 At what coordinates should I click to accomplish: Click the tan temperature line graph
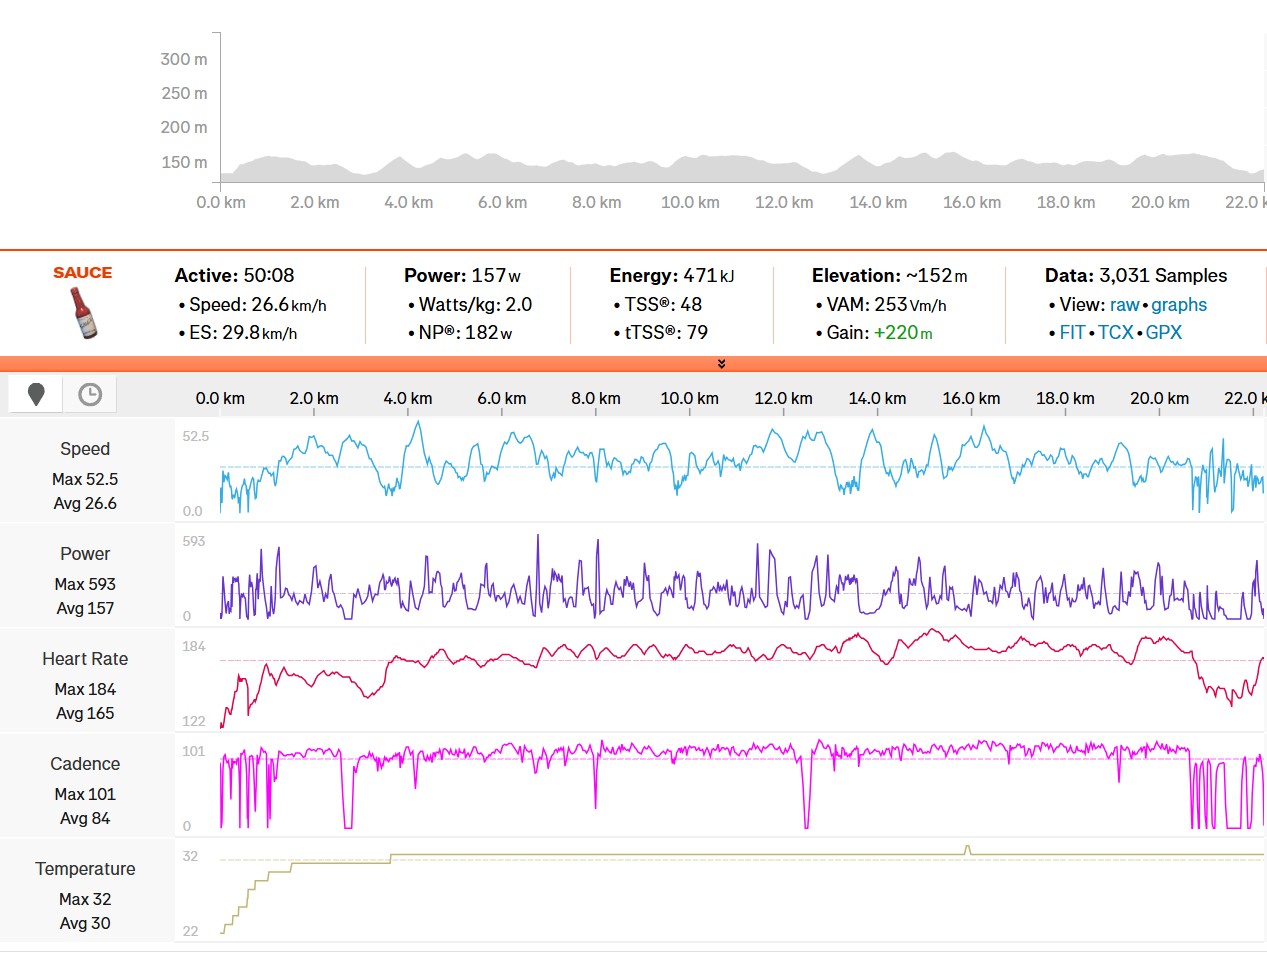[742, 889]
